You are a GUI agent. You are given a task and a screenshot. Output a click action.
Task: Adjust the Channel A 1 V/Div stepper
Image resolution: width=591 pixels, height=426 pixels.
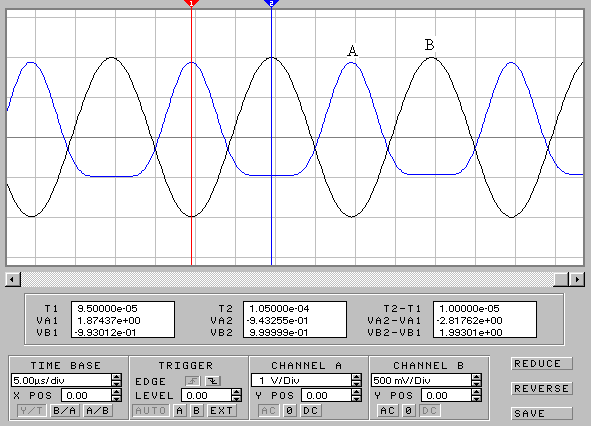coord(357,380)
